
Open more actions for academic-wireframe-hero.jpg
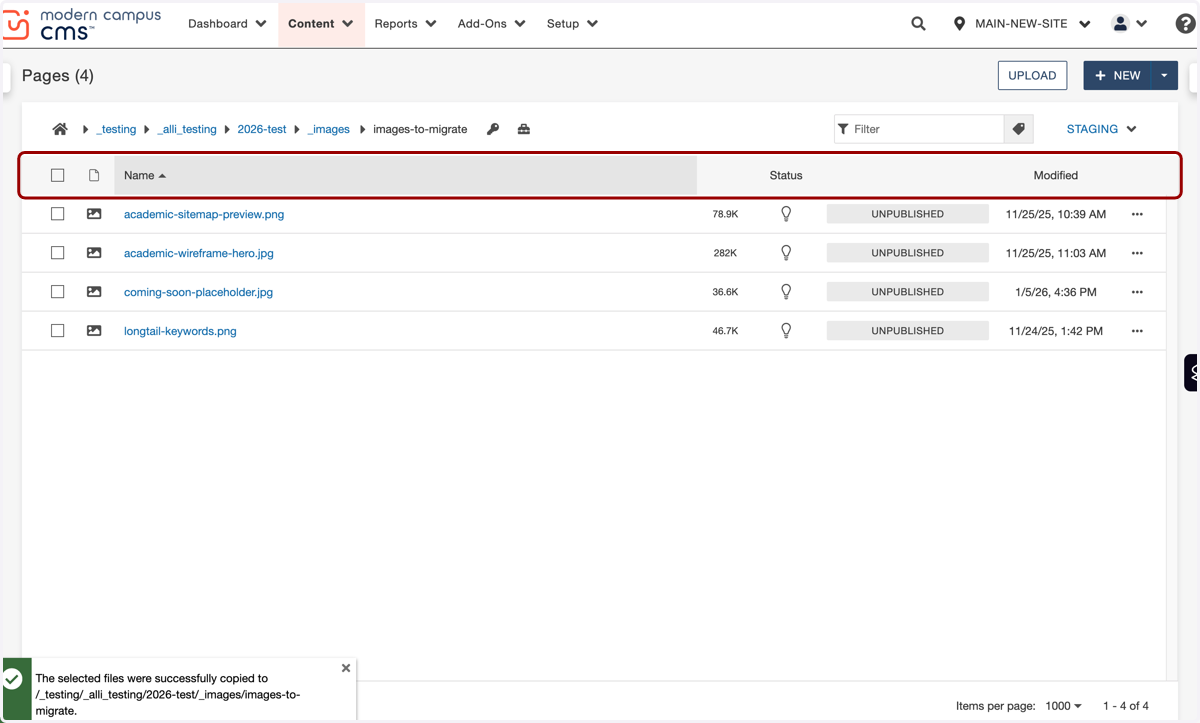(x=1137, y=253)
